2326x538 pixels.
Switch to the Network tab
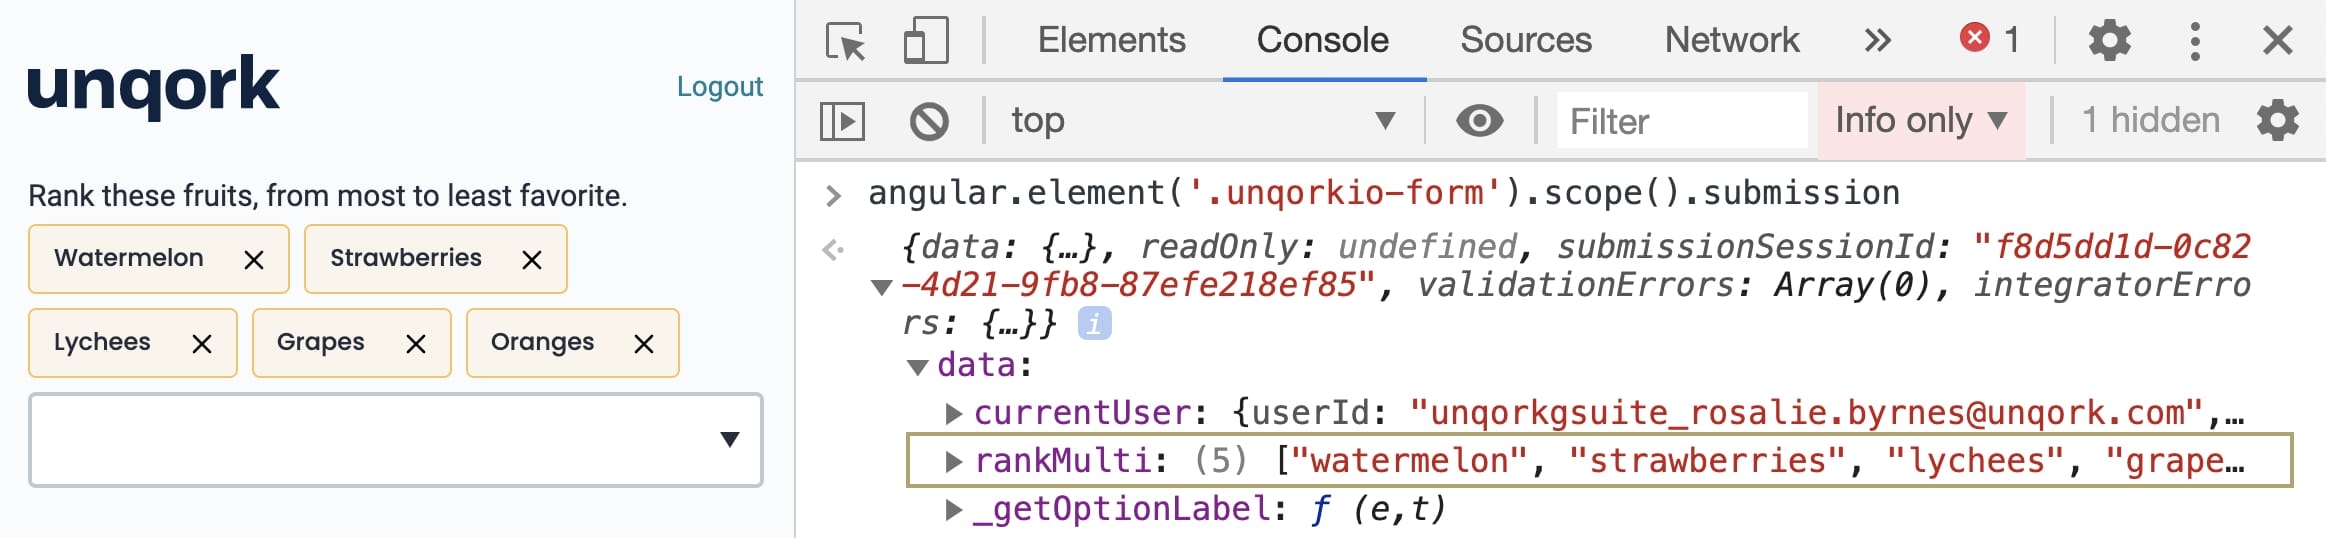(1731, 40)
